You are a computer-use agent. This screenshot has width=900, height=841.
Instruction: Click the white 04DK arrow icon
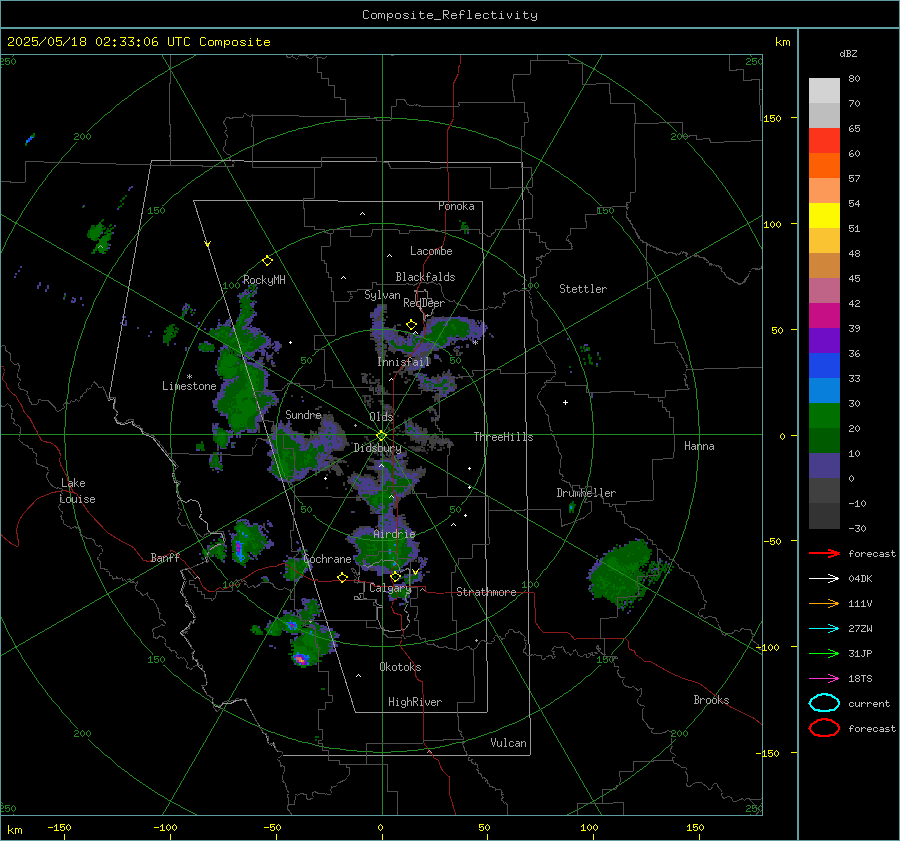[824, 579]
